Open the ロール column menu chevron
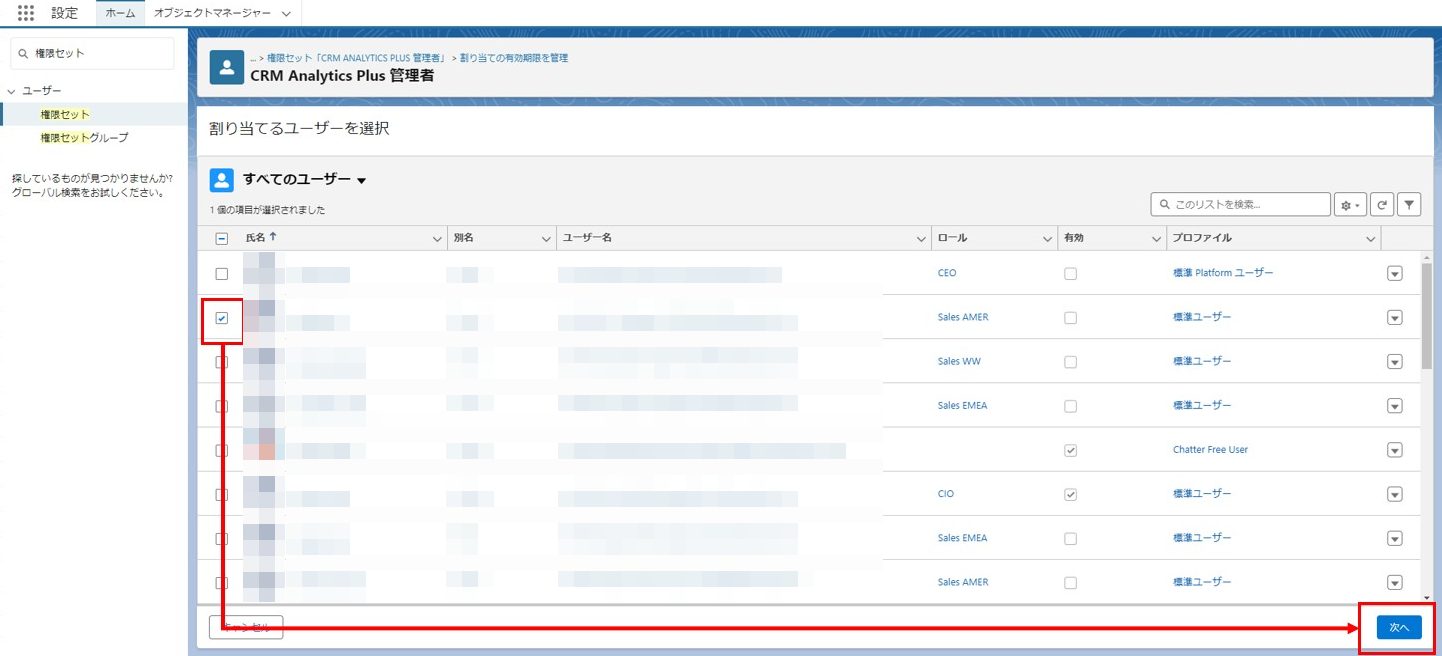The height and width of the screenshot is (656, 1442). (1046, 238)
